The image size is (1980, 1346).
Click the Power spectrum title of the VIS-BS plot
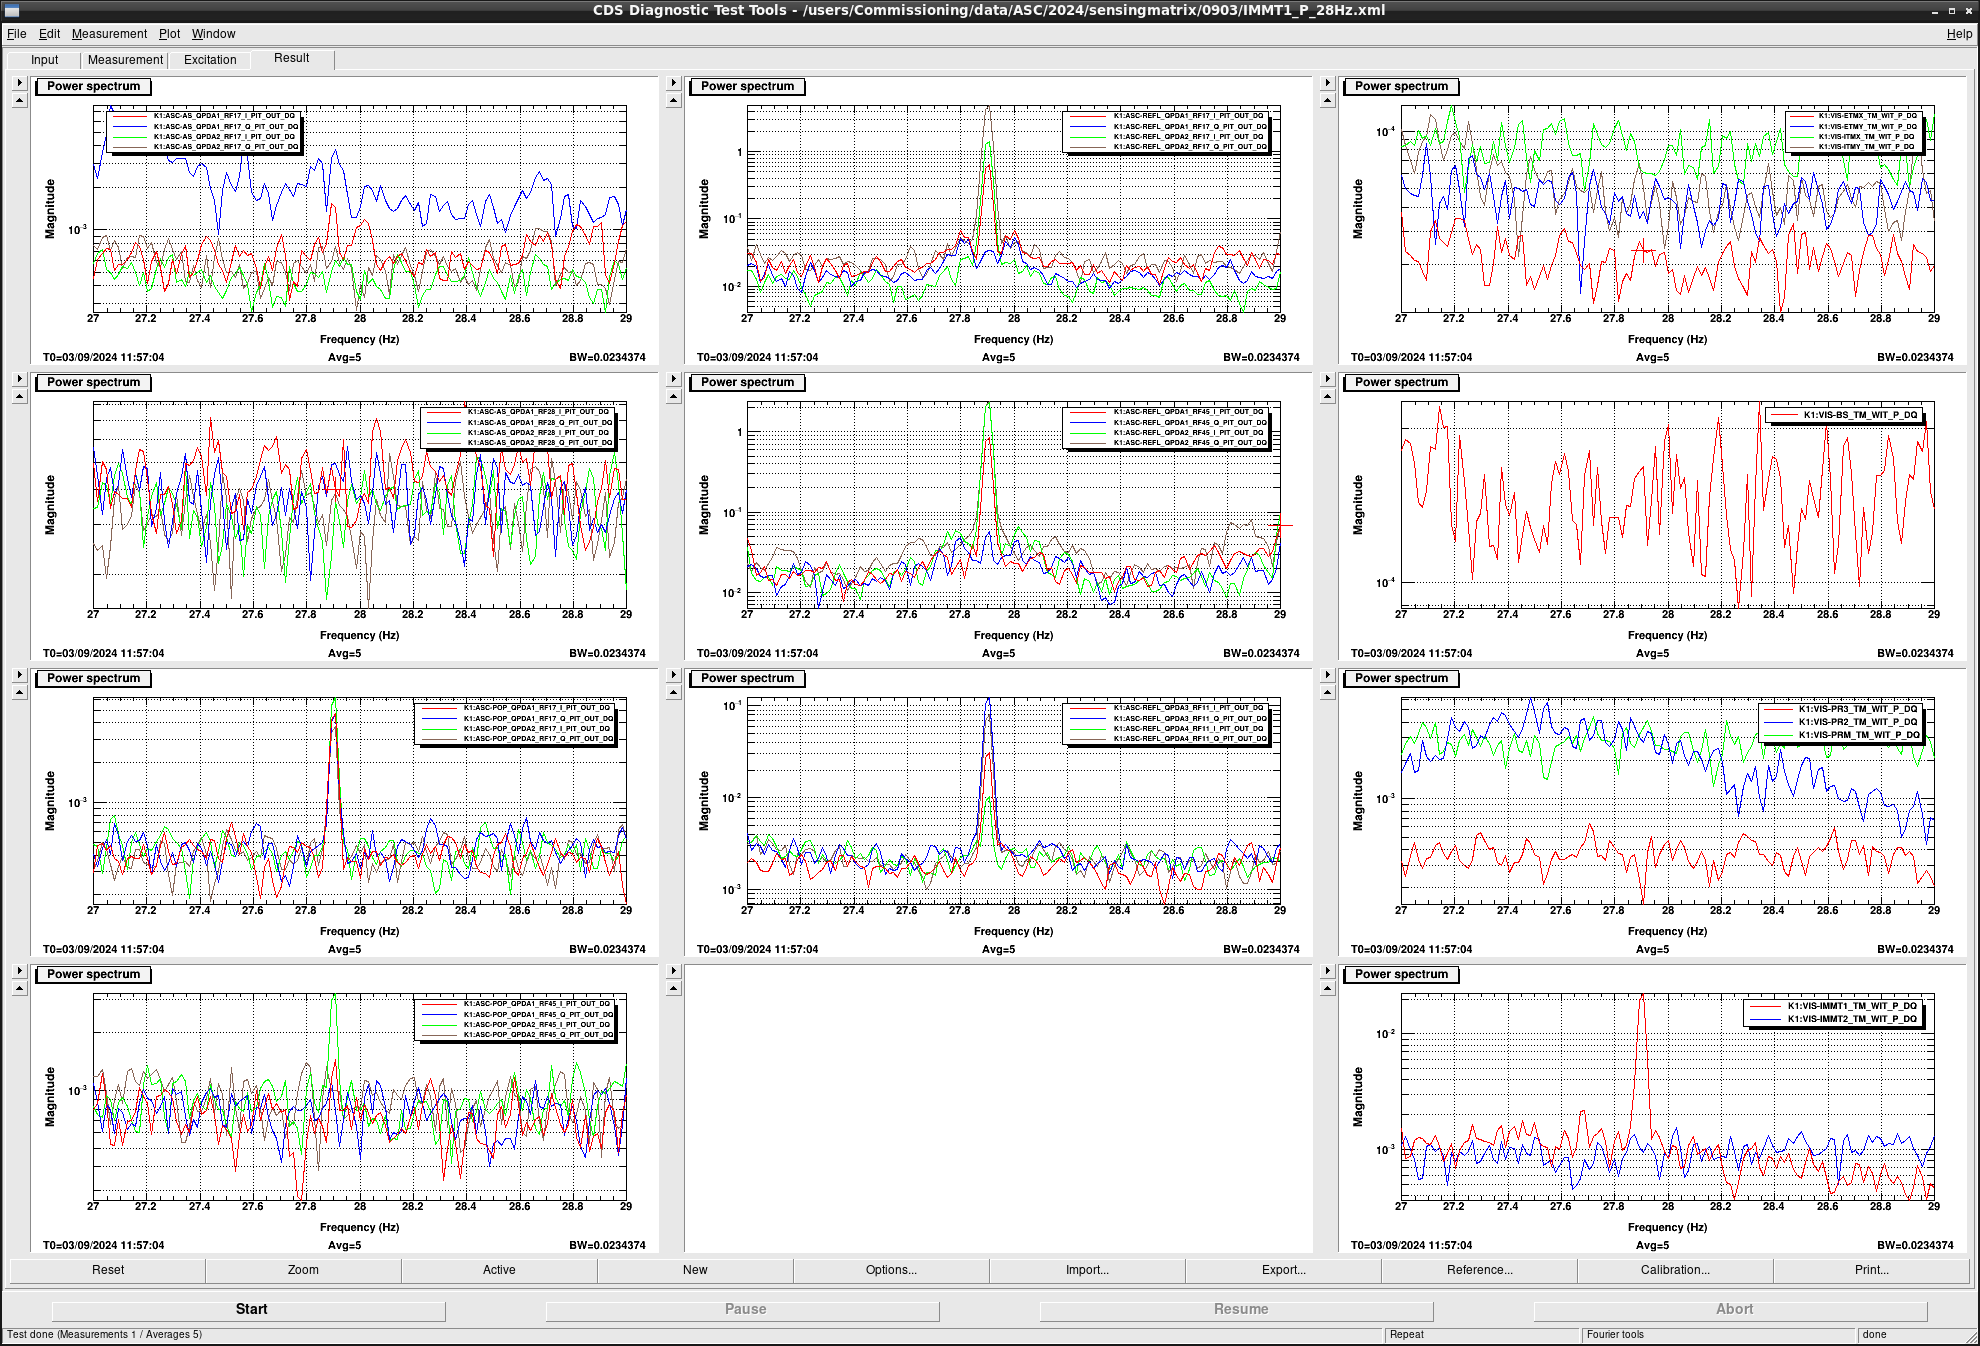coord(1401,382)
